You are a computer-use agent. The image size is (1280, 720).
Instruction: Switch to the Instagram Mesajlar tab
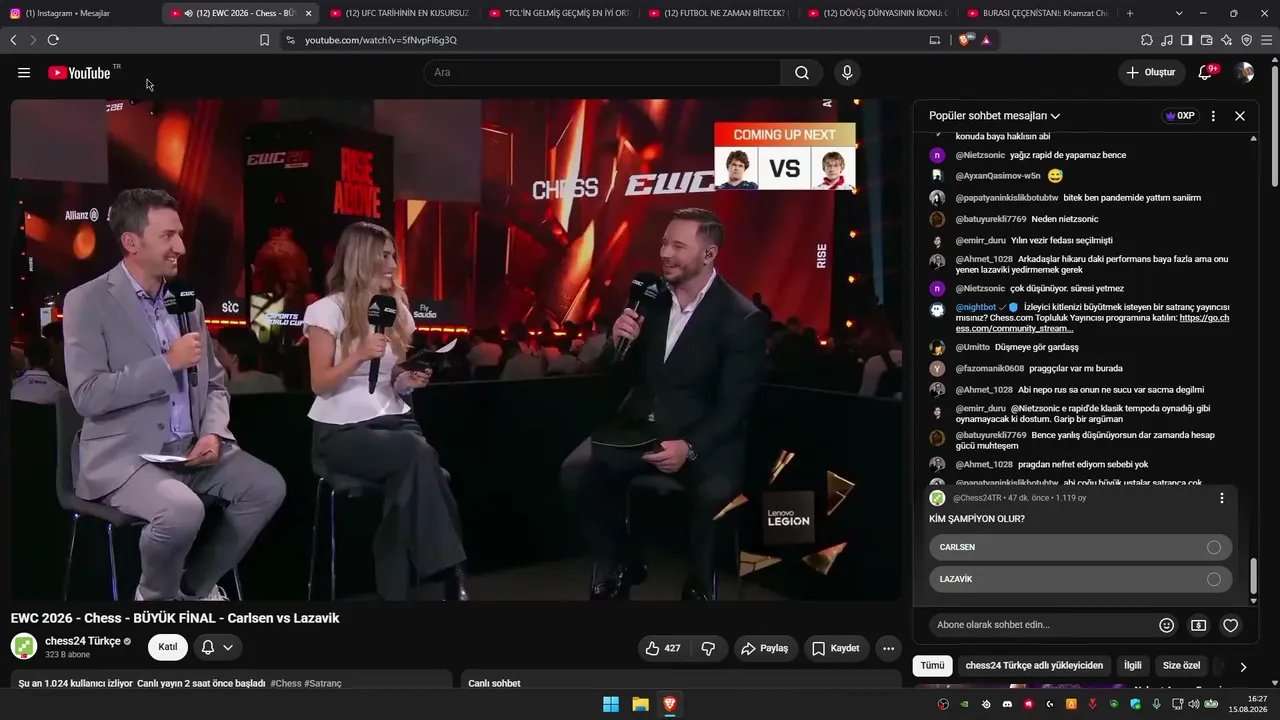point(80,13)
